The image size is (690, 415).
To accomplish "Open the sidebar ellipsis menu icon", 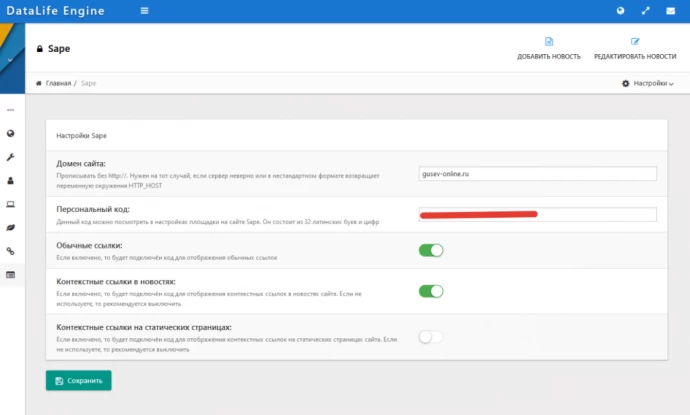I will pos(11,110).
